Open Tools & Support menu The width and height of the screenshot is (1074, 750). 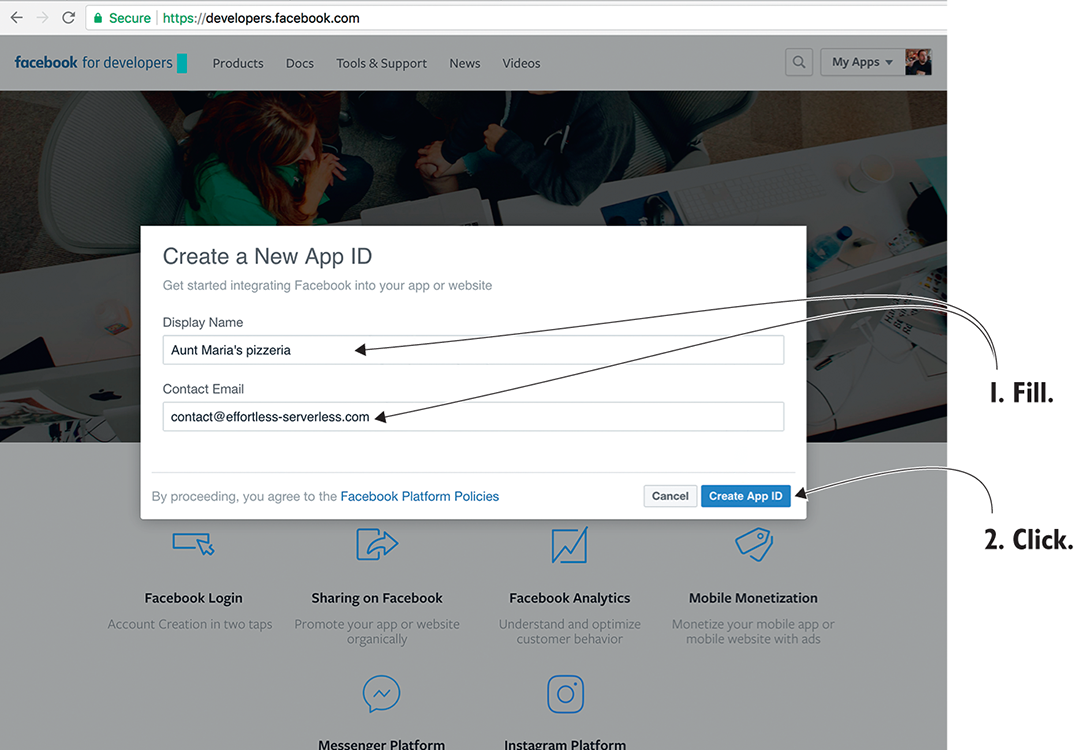tap(381, 63)
